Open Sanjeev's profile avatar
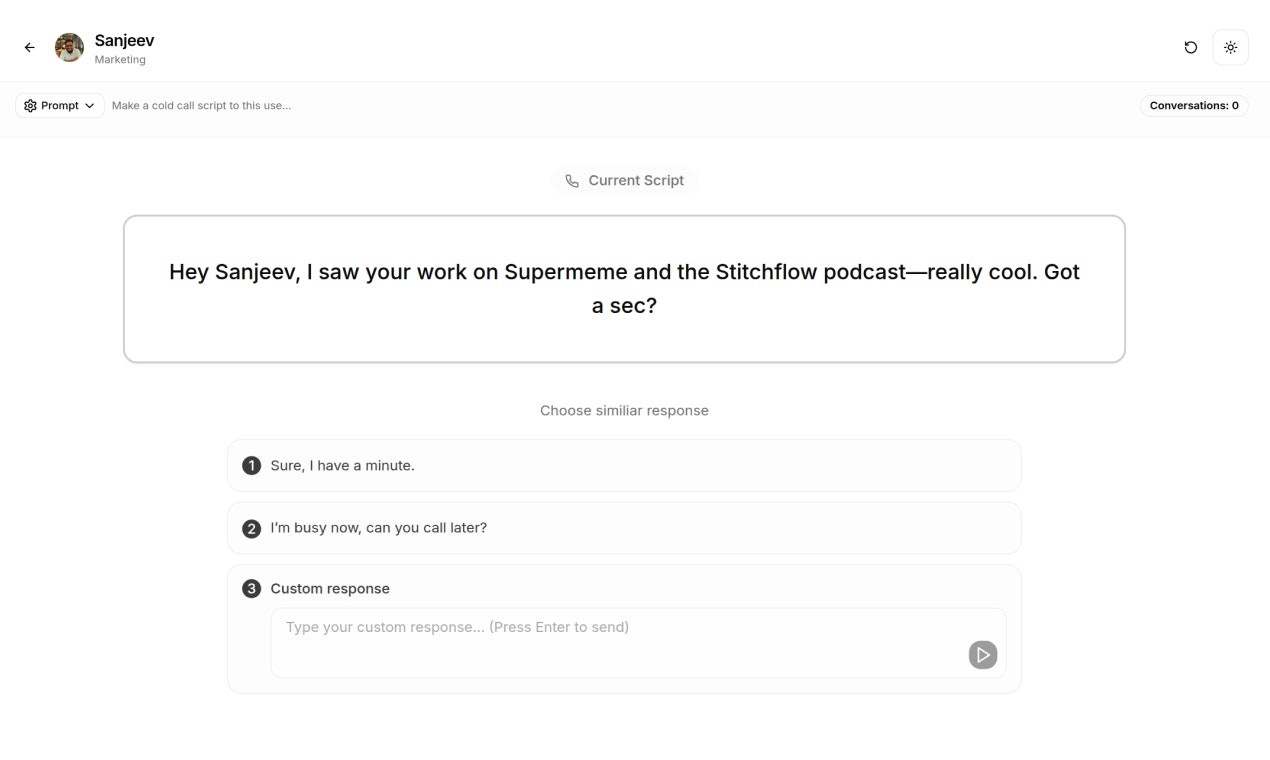 (69, 47)
